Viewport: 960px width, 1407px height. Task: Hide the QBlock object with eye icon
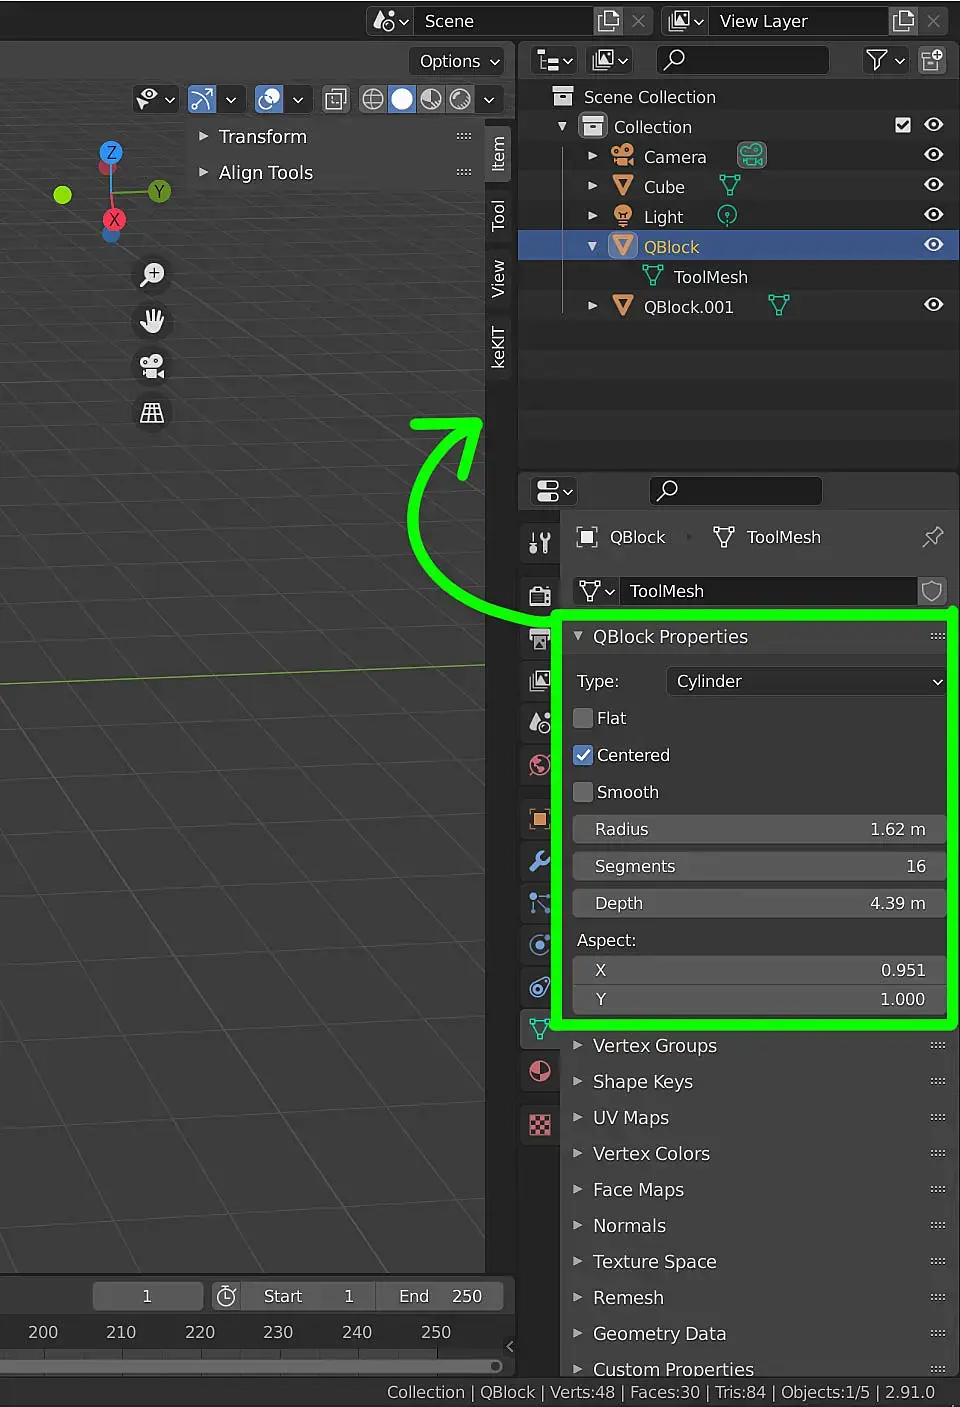click(934, 245)
